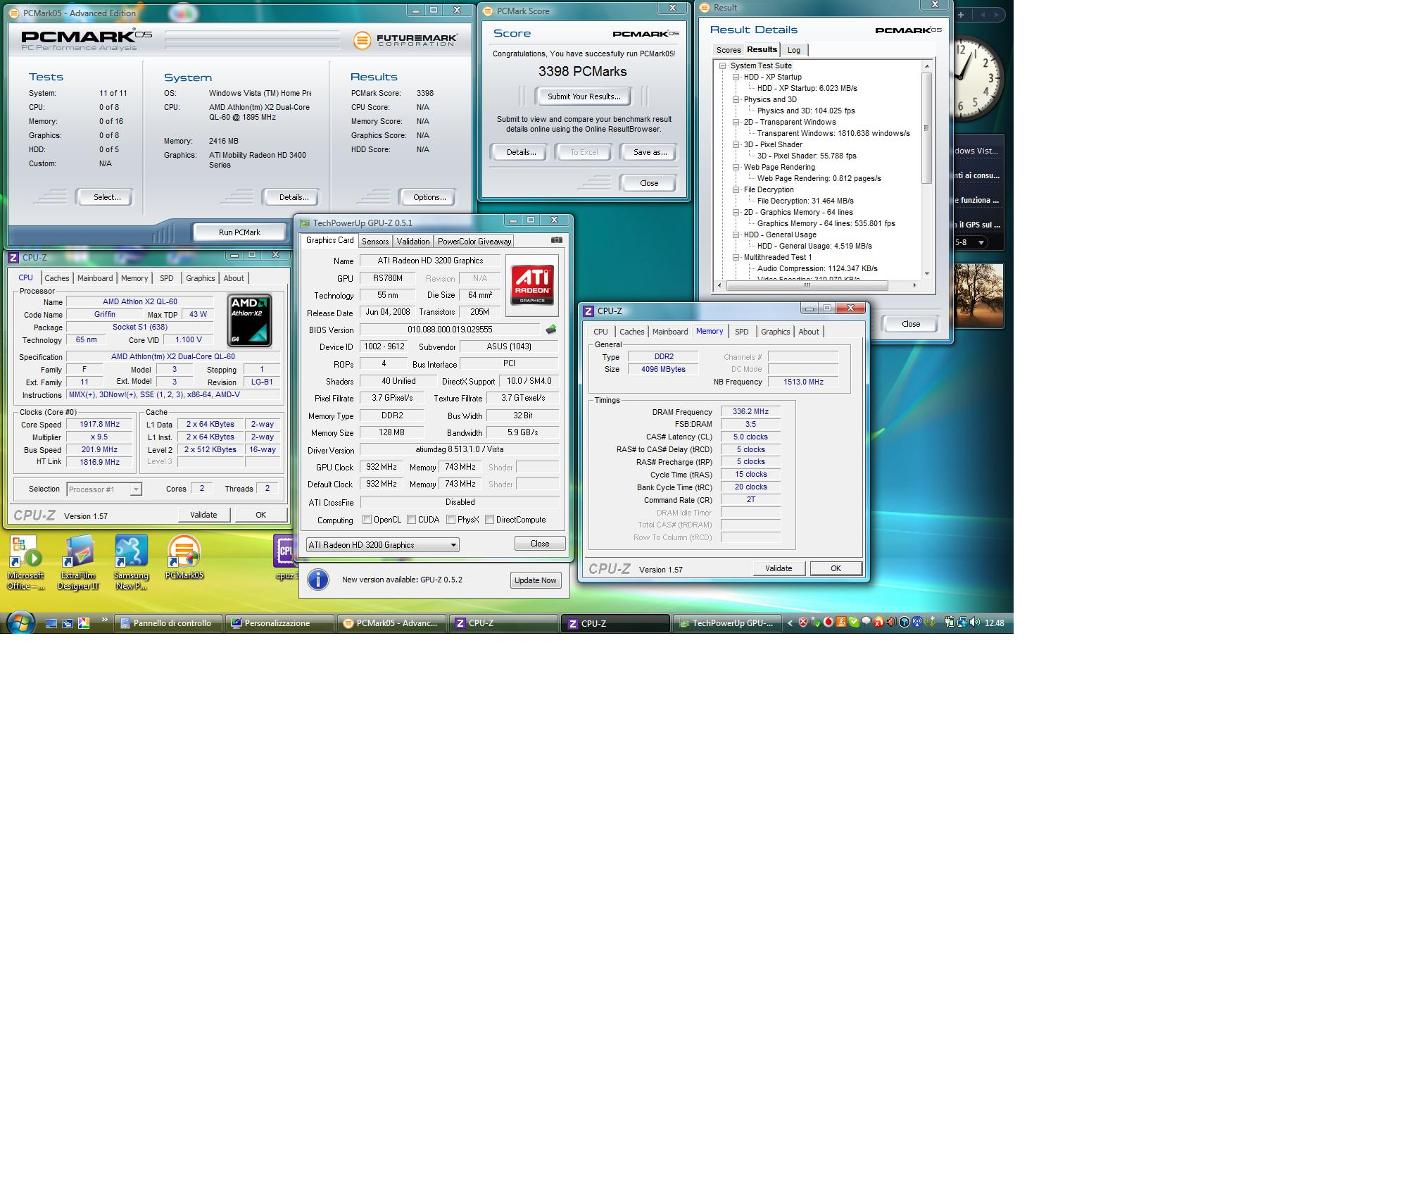Click scroll down arrow in Result Details
Viewport: 1424px width, 1200px height.
(x=927, y=274)
